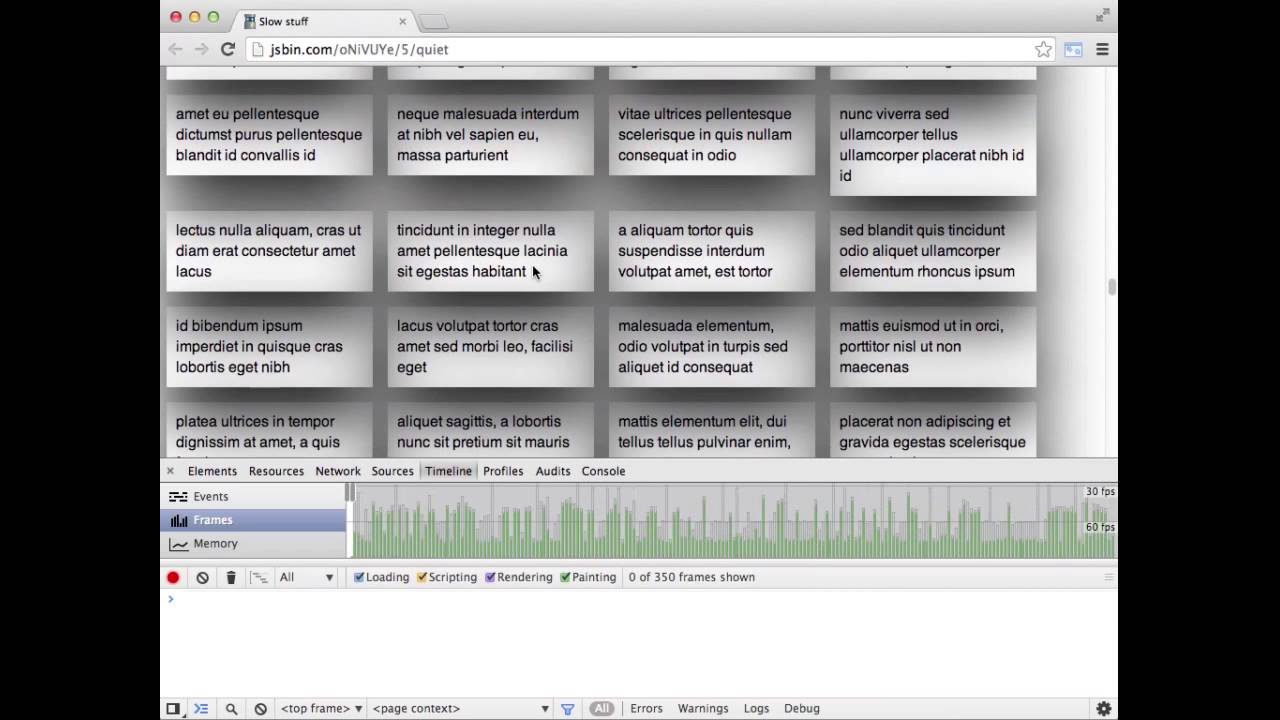
Task: Clear console with circle-slash icon near top frame
Action: [x=260, y=708]
